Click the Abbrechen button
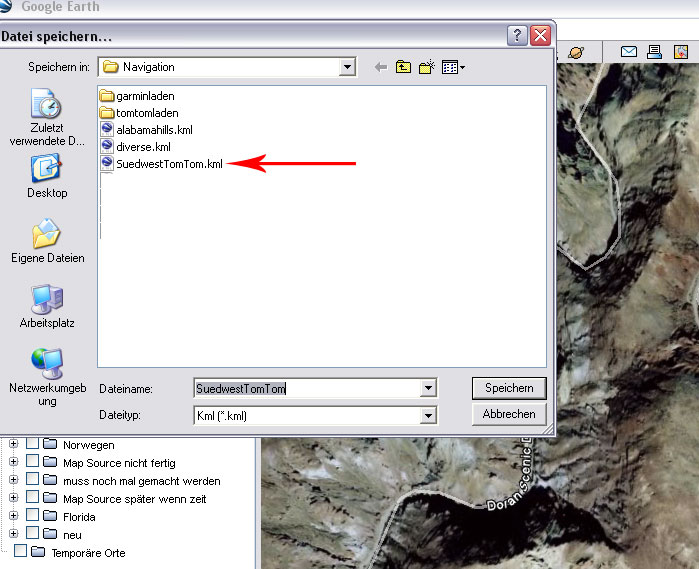Screen dimensions: 699x569 (509, 414)
